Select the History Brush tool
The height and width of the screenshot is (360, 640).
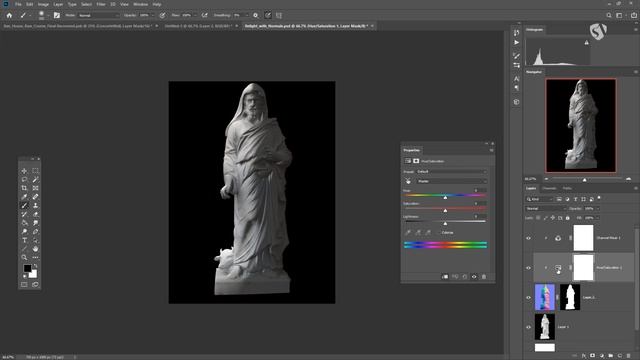pos(24,214)
